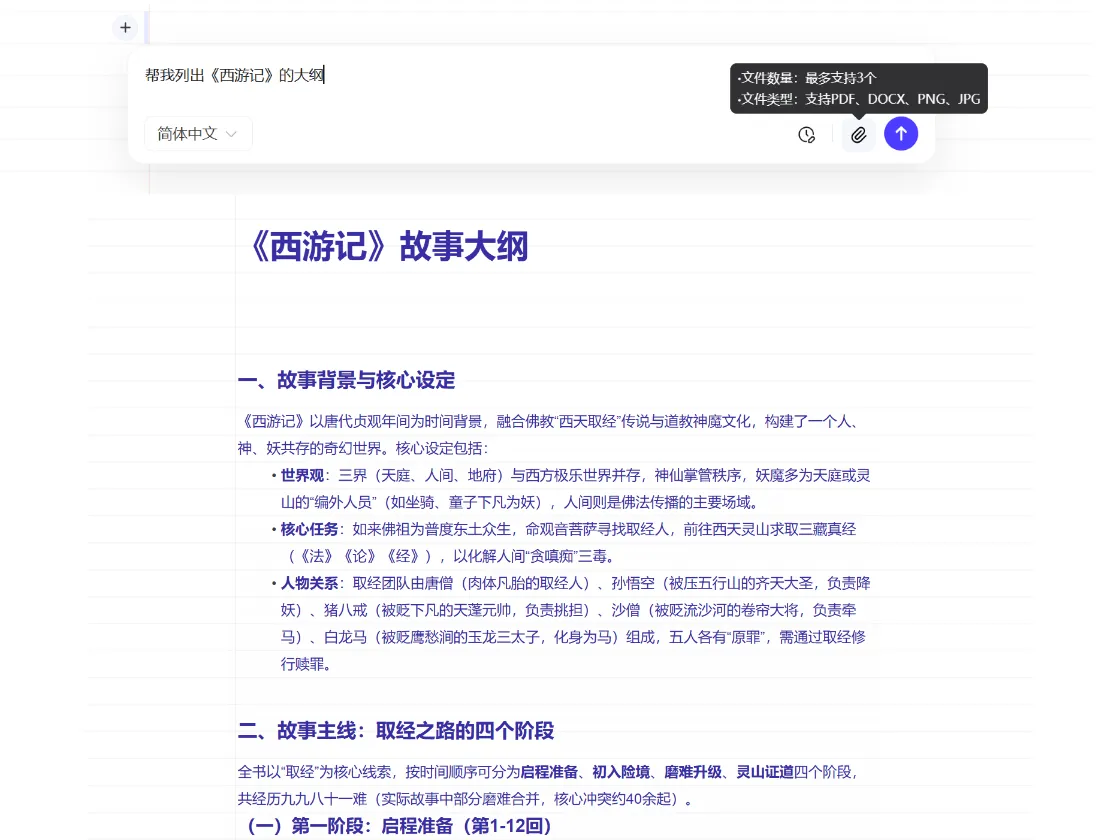
Task: Click the 《西游记》故事大纲 title heading
Action: 384,246
